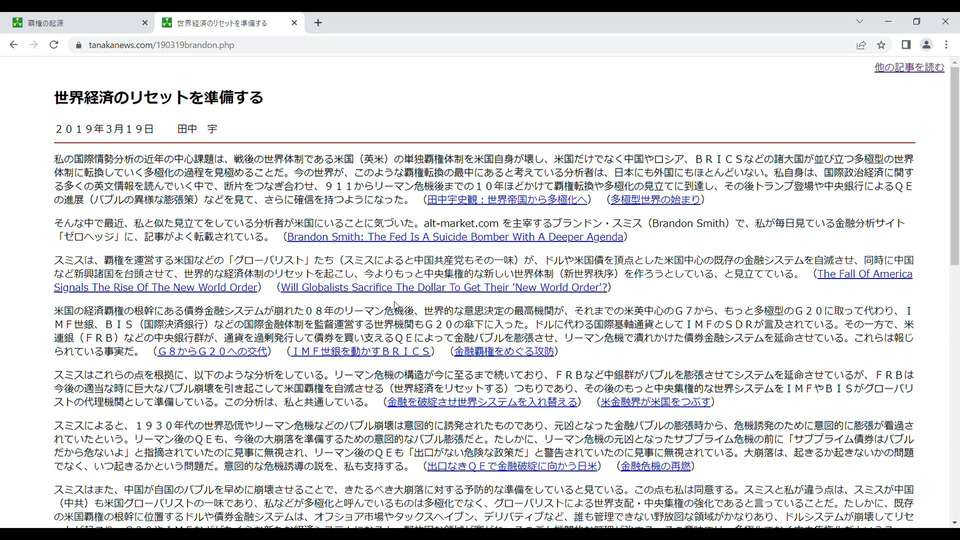This screenshot has width=960, height=540.
Task: Open link 田中宇史観：世界帝国から多極化へ
Action: 507,200
